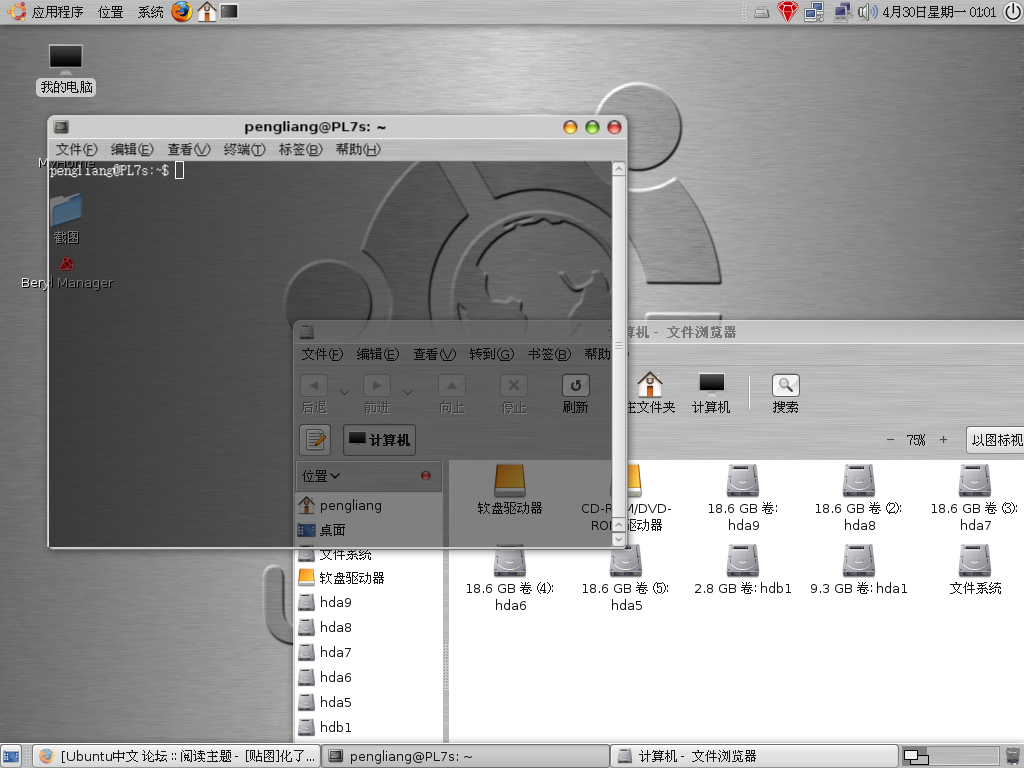Viewport: 1024px width, 768px height.
Task: Open the home folder panel launcher
Action: tap(206, 12)
